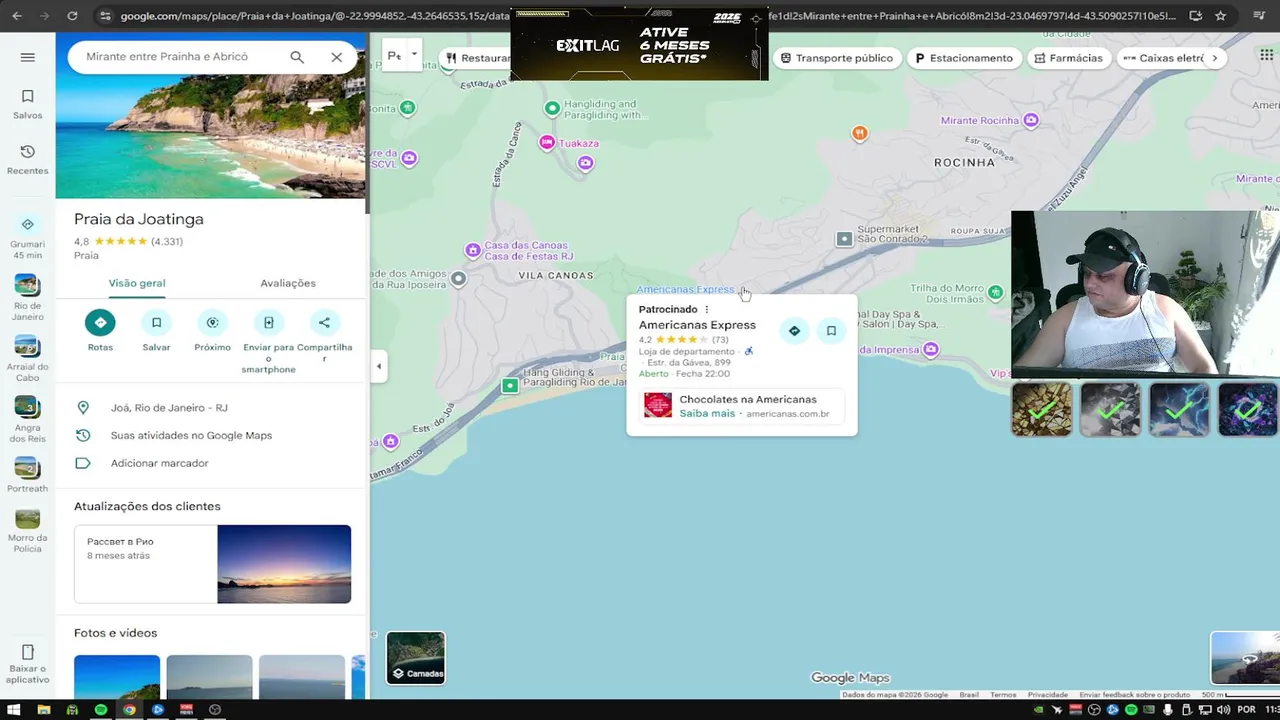Click Hangliding and Paragliding green marker
The height and width of the screenshot is (720, 1280).
552,108
